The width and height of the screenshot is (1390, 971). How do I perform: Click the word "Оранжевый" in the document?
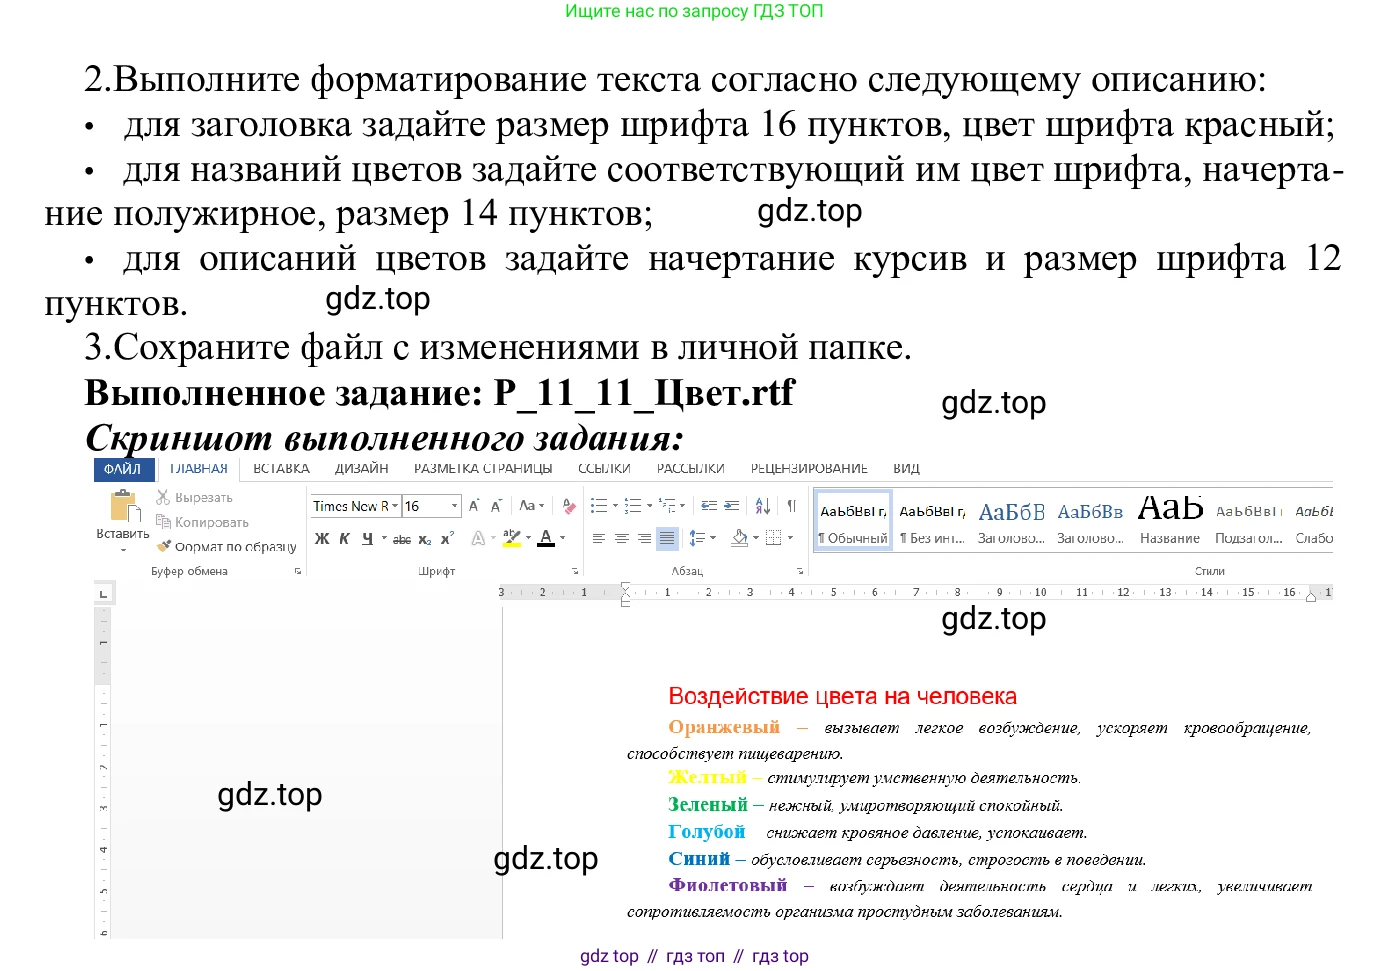click(724, 727)
